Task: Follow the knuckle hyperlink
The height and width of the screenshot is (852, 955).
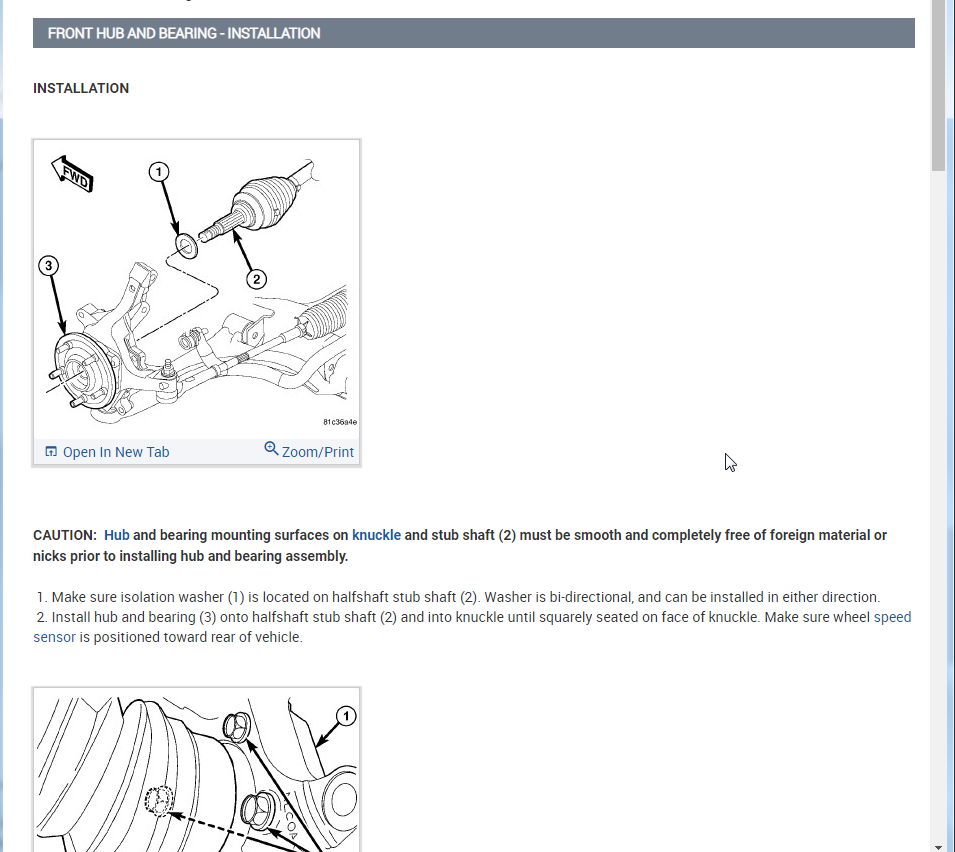Action: click(376, 535)
